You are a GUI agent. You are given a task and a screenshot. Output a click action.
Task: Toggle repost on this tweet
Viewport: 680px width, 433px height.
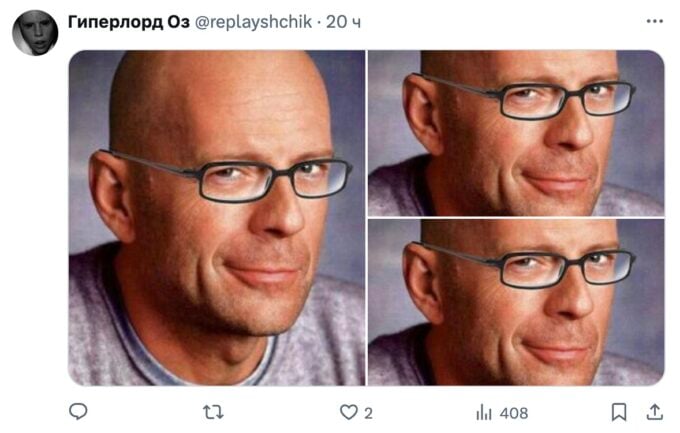tap(213, 412)
